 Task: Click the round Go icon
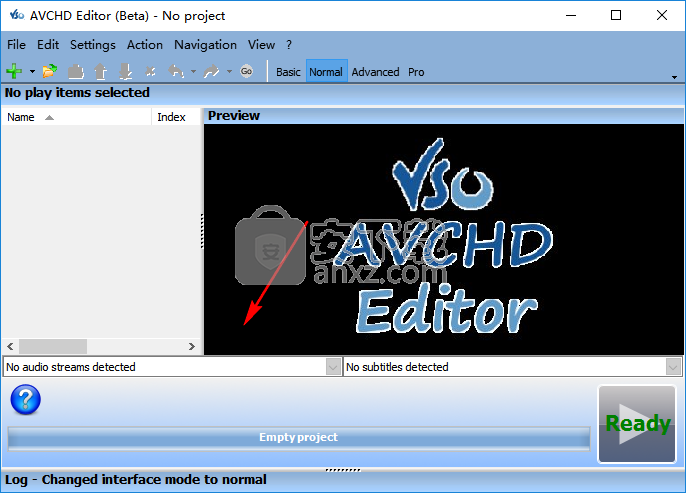[246, 71]
